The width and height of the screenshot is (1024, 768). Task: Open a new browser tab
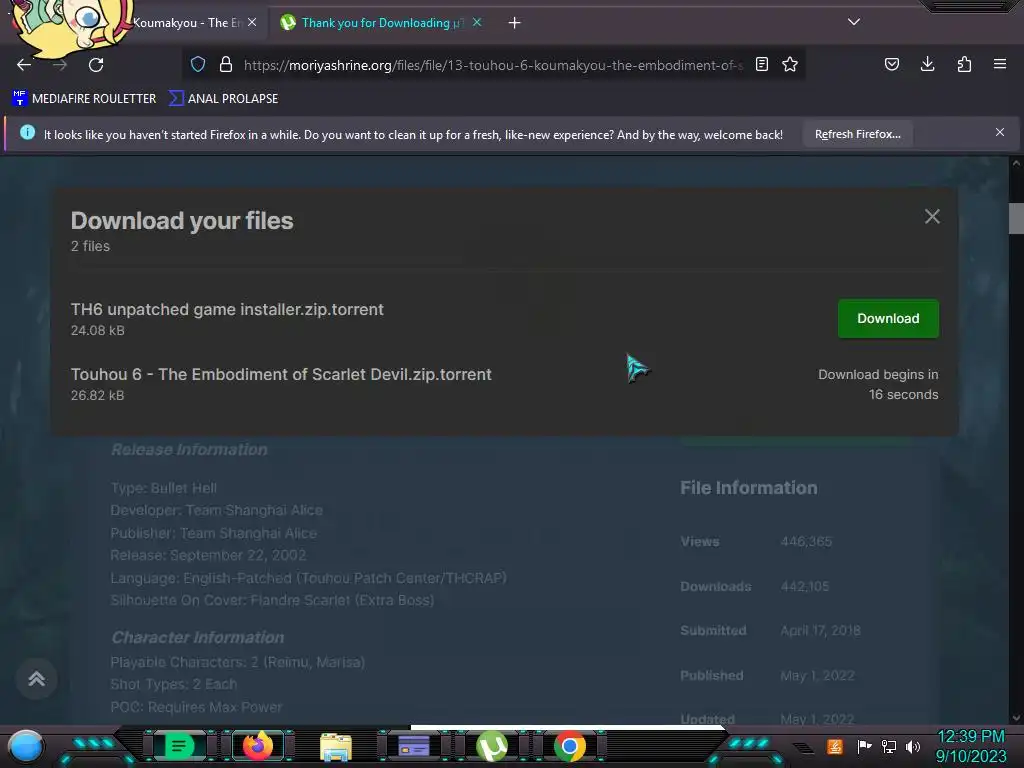515,23
